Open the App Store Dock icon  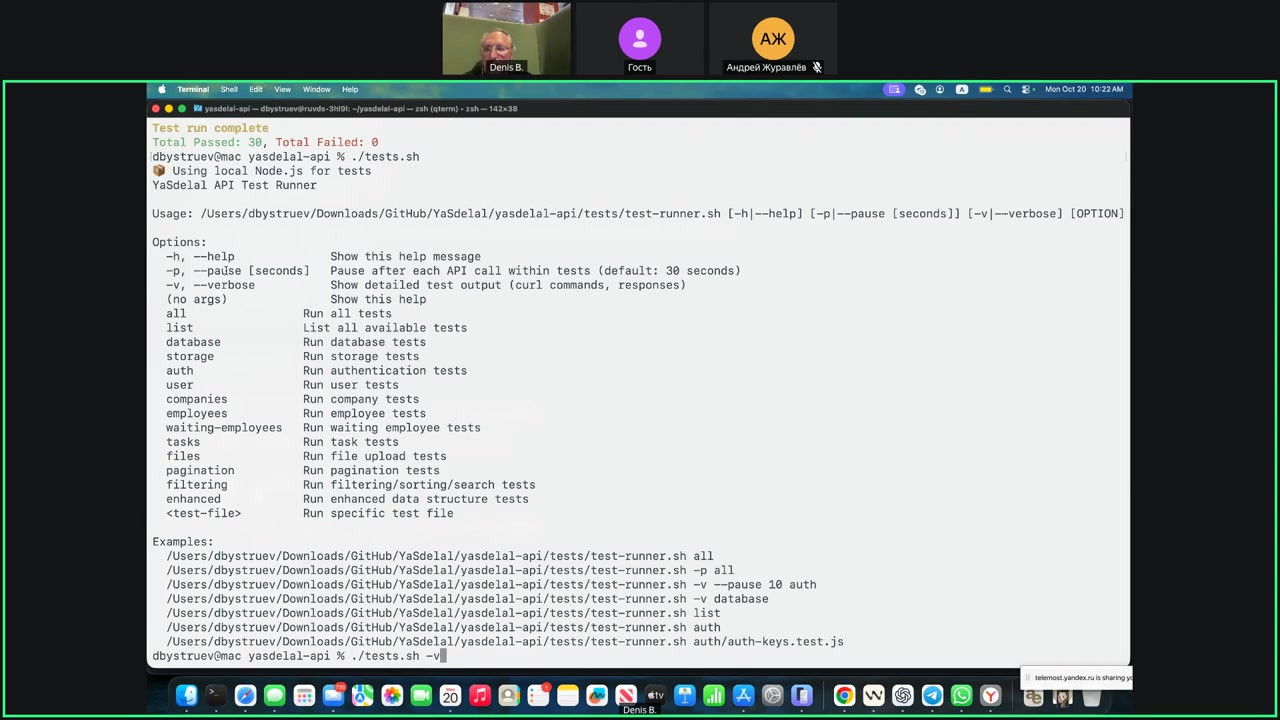pyautogui.click(x=743, y=696)
